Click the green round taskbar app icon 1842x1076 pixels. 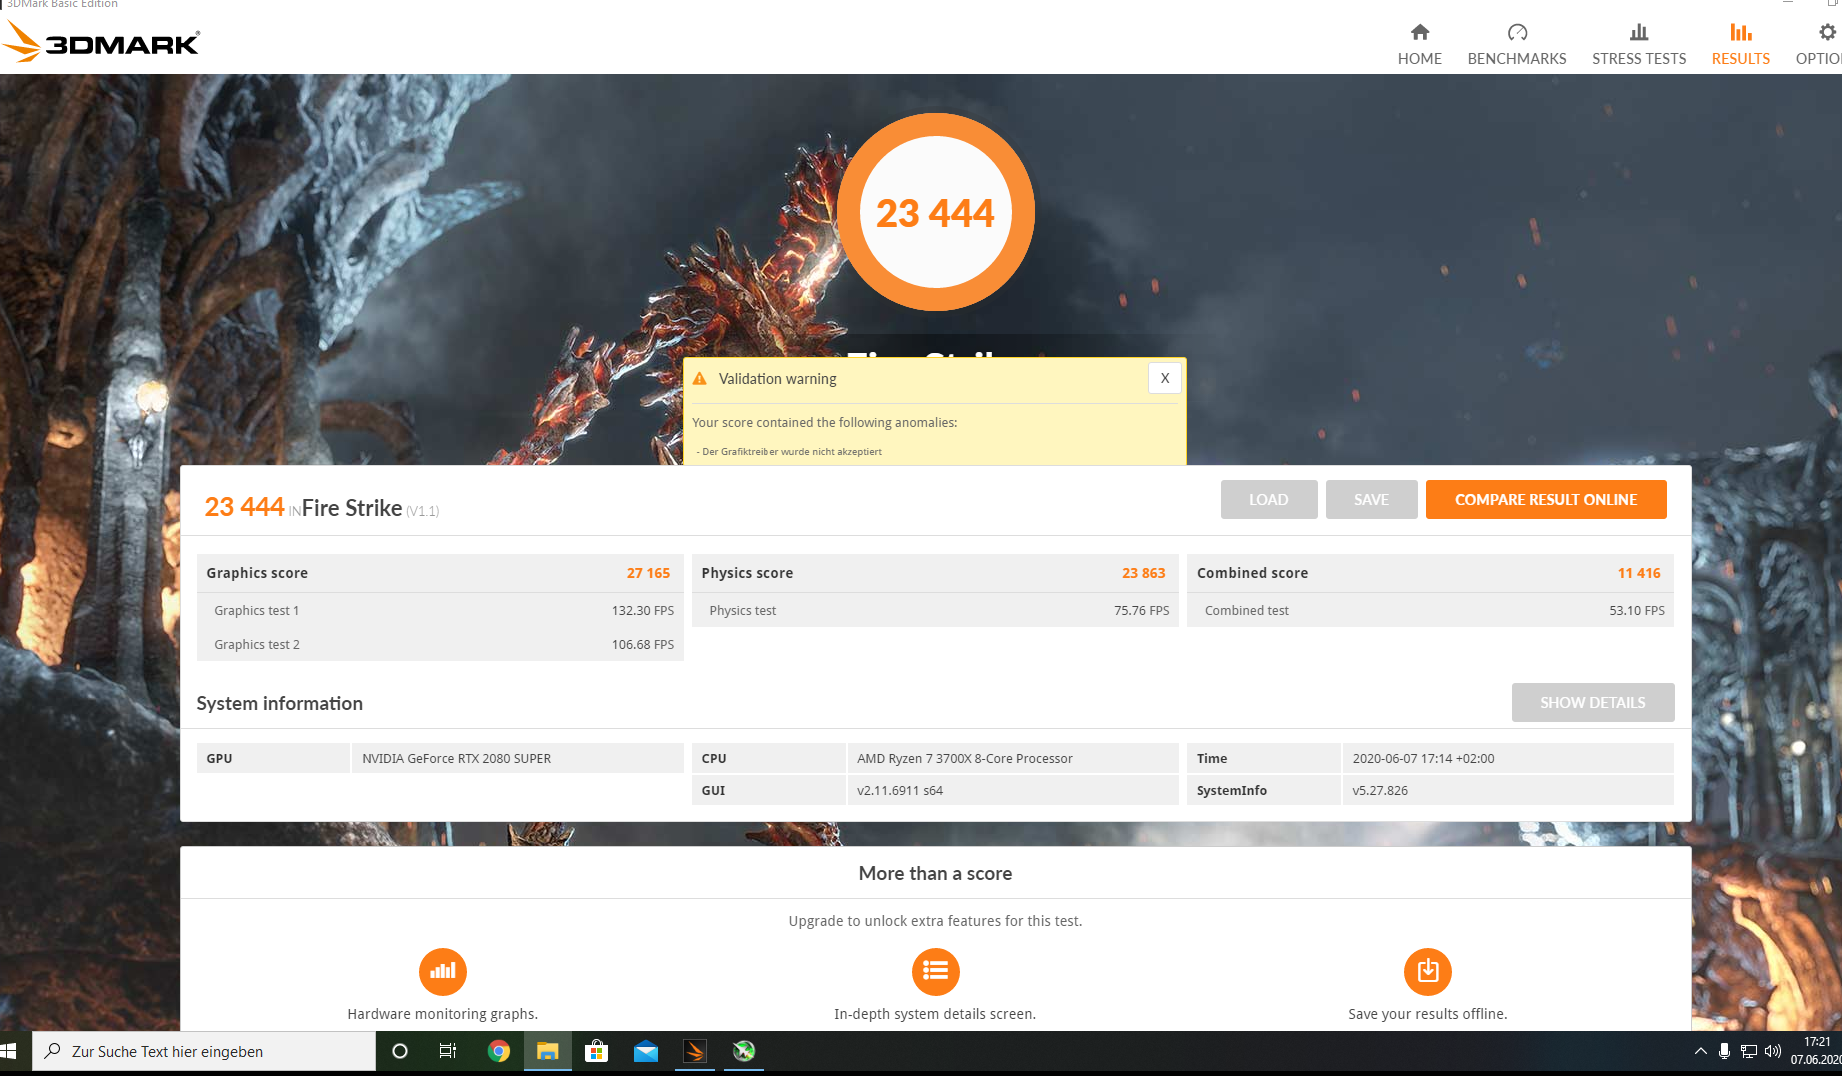tap(743, 1051)
